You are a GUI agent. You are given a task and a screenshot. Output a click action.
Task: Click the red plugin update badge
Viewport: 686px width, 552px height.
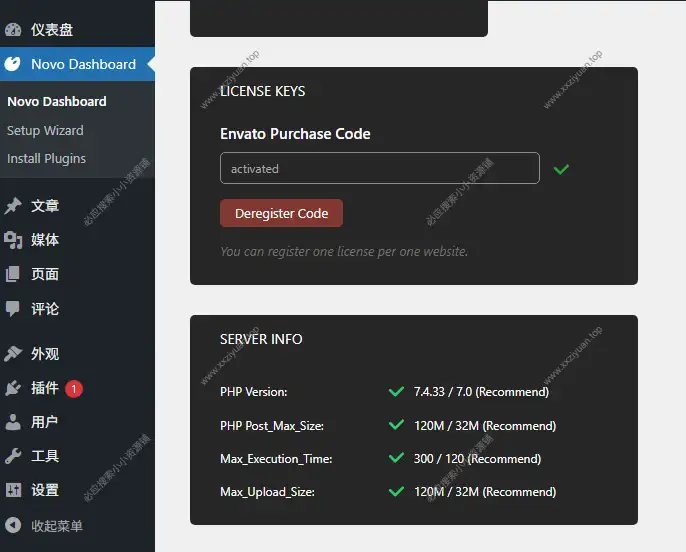[x=74, y=388]
